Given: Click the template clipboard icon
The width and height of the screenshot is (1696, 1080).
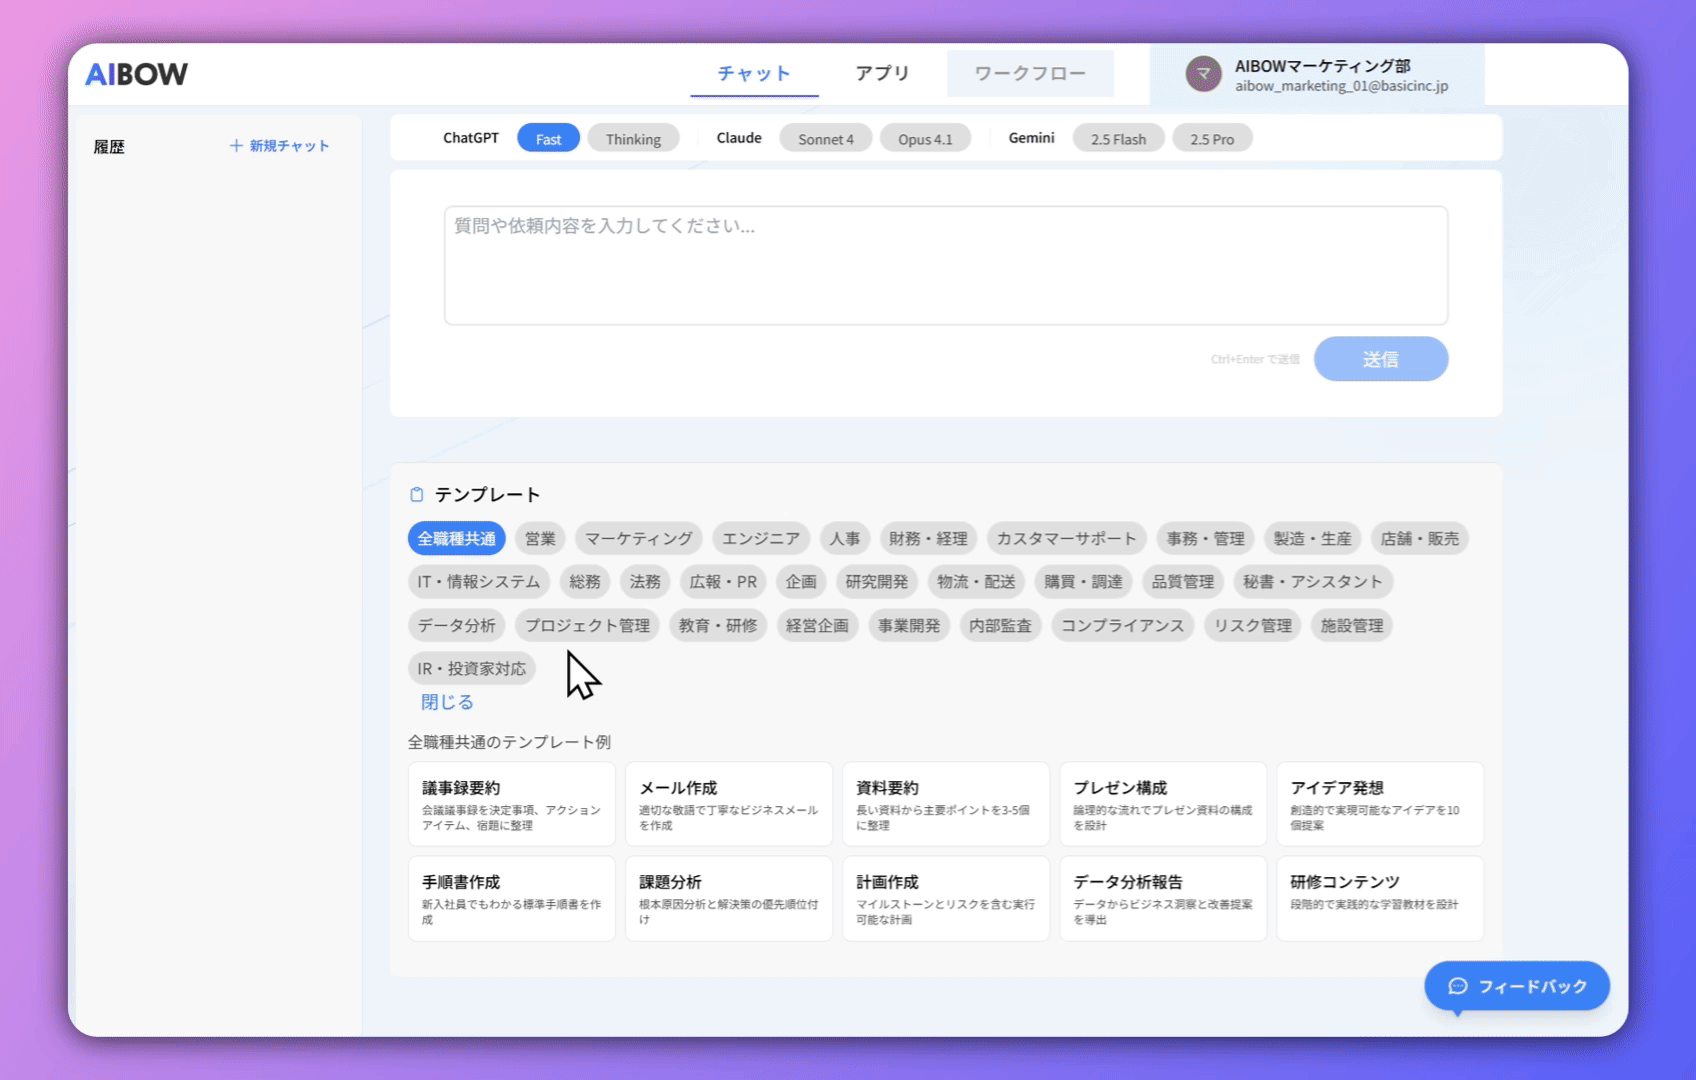Looking at the screenshot, I should [x=417, y=495].
